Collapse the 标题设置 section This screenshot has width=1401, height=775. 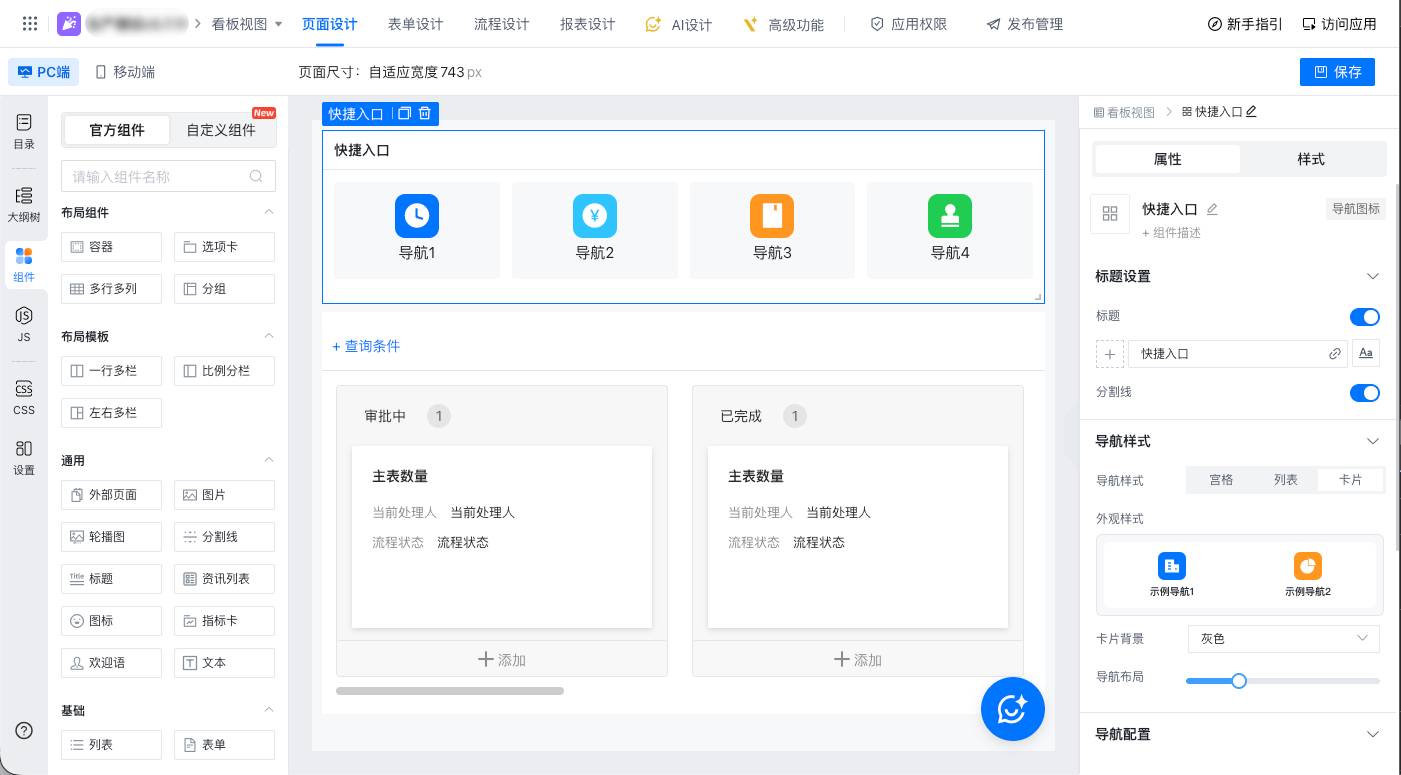click(x=1373, y=276)
